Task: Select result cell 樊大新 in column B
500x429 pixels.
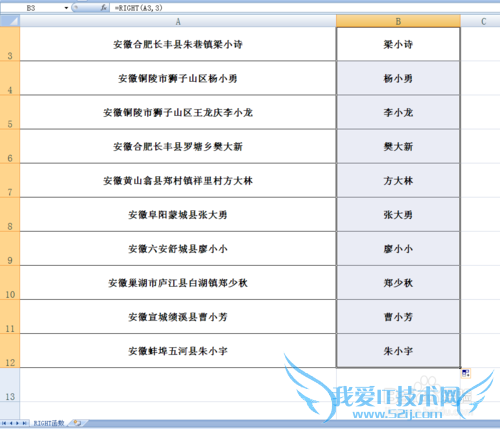Action: [x=398, y=146]
